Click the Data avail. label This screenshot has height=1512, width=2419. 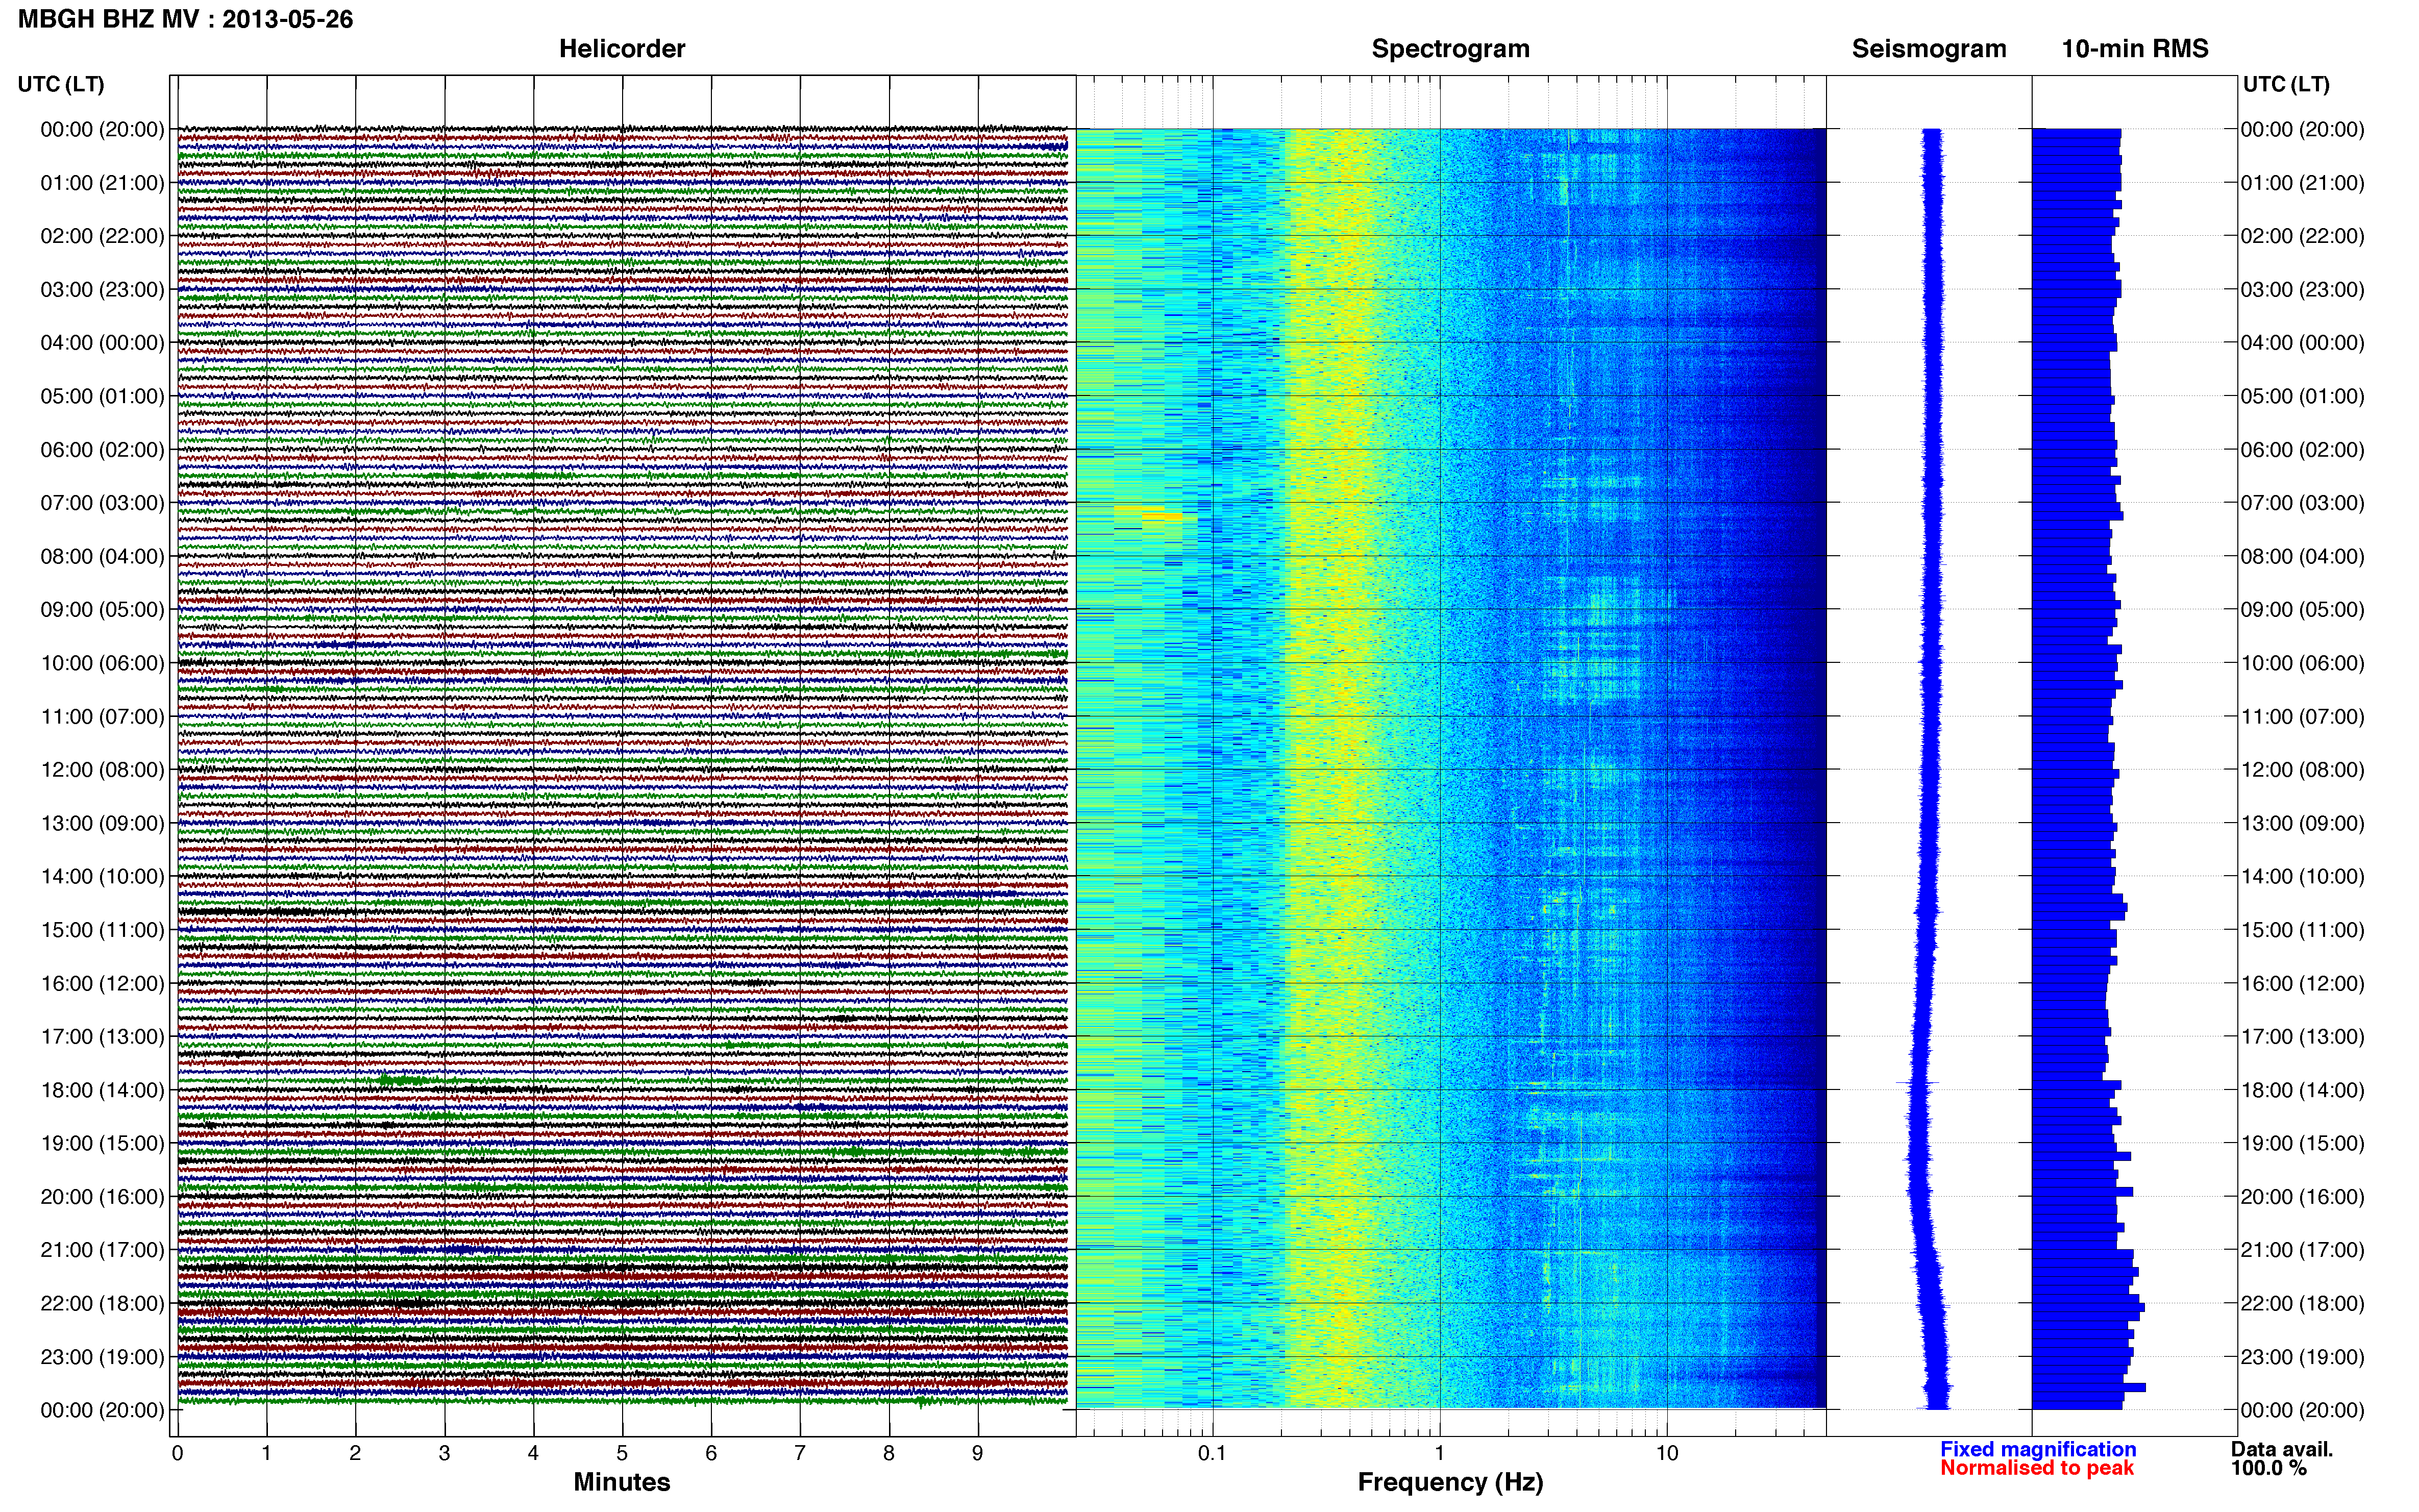pyautogui.click(x=2282, y=1449)
